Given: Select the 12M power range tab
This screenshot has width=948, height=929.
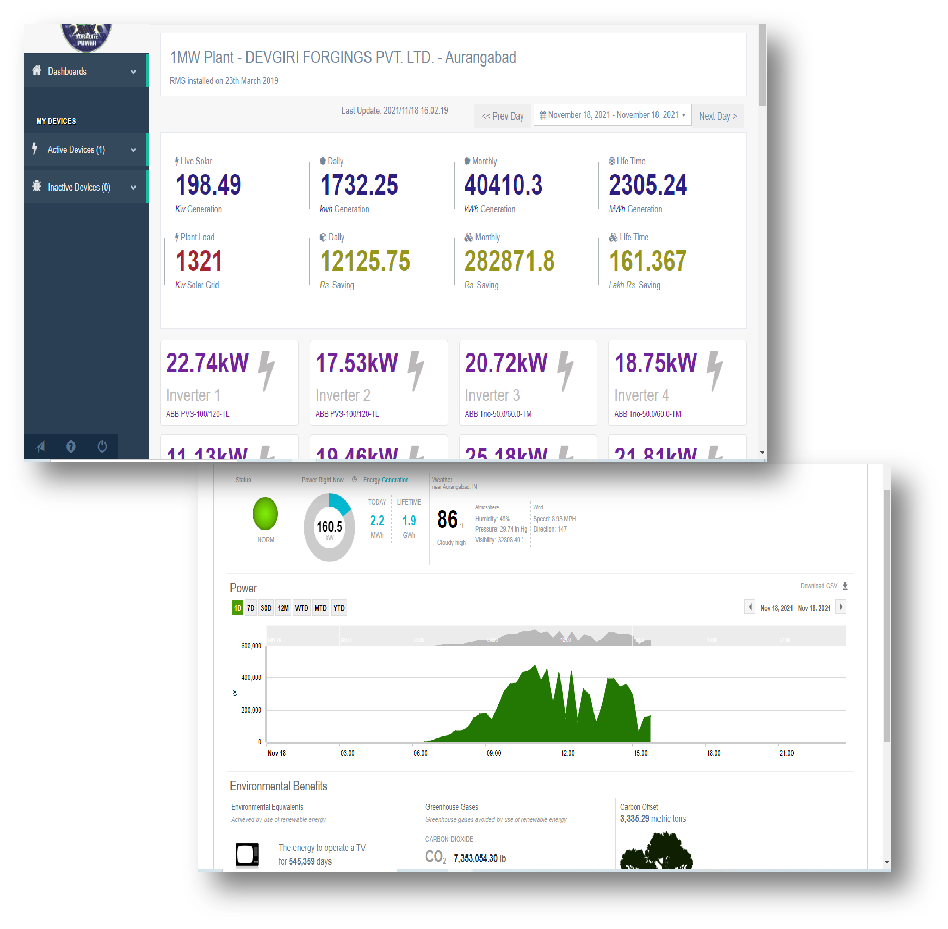Looking at the screenshot, I should [283, 608].
